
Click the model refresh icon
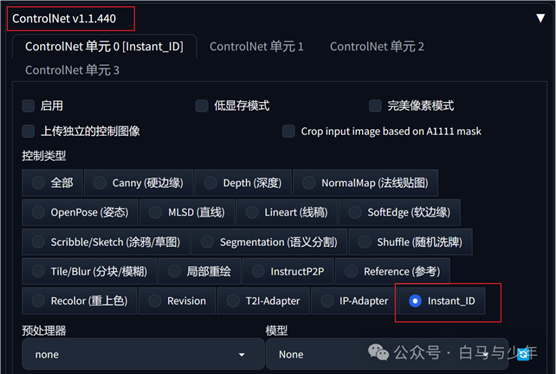(523, 354)
